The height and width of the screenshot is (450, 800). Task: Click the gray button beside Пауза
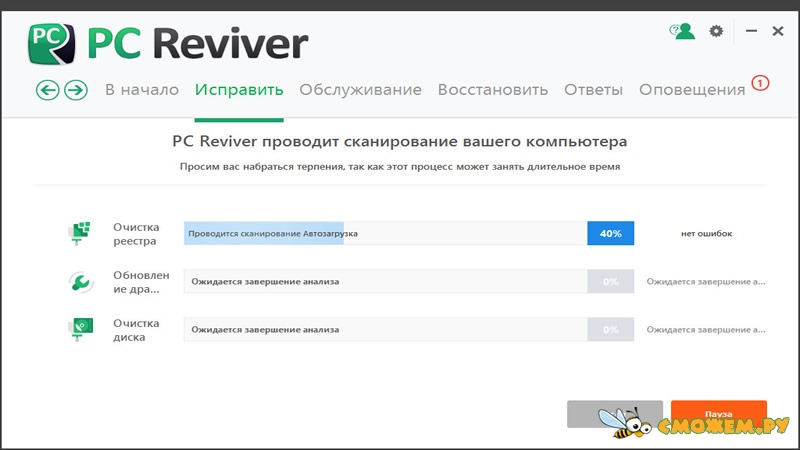[x=615, y=414]
